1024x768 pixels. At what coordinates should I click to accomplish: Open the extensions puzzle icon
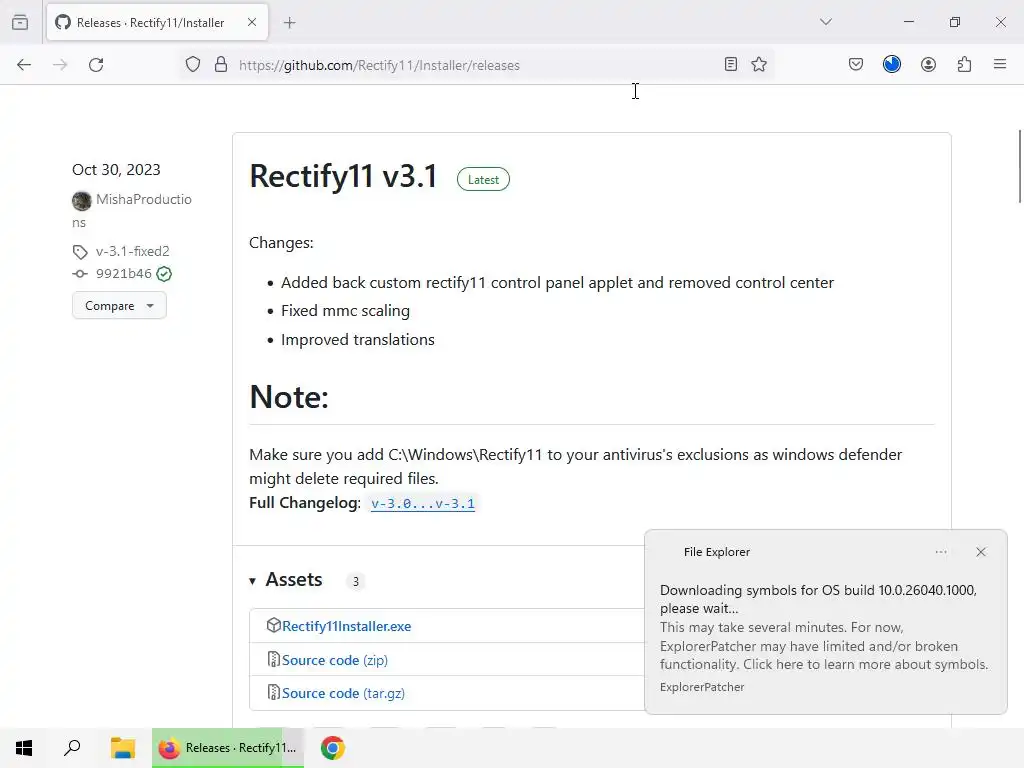[965, 64]
